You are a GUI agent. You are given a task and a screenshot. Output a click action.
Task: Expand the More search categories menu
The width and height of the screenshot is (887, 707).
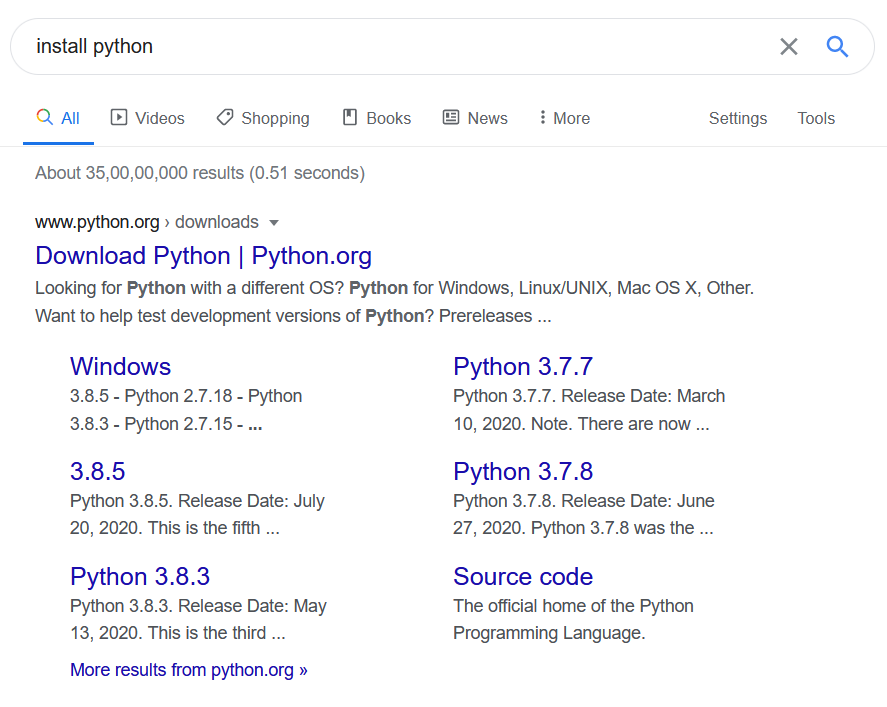click(564, 118)
